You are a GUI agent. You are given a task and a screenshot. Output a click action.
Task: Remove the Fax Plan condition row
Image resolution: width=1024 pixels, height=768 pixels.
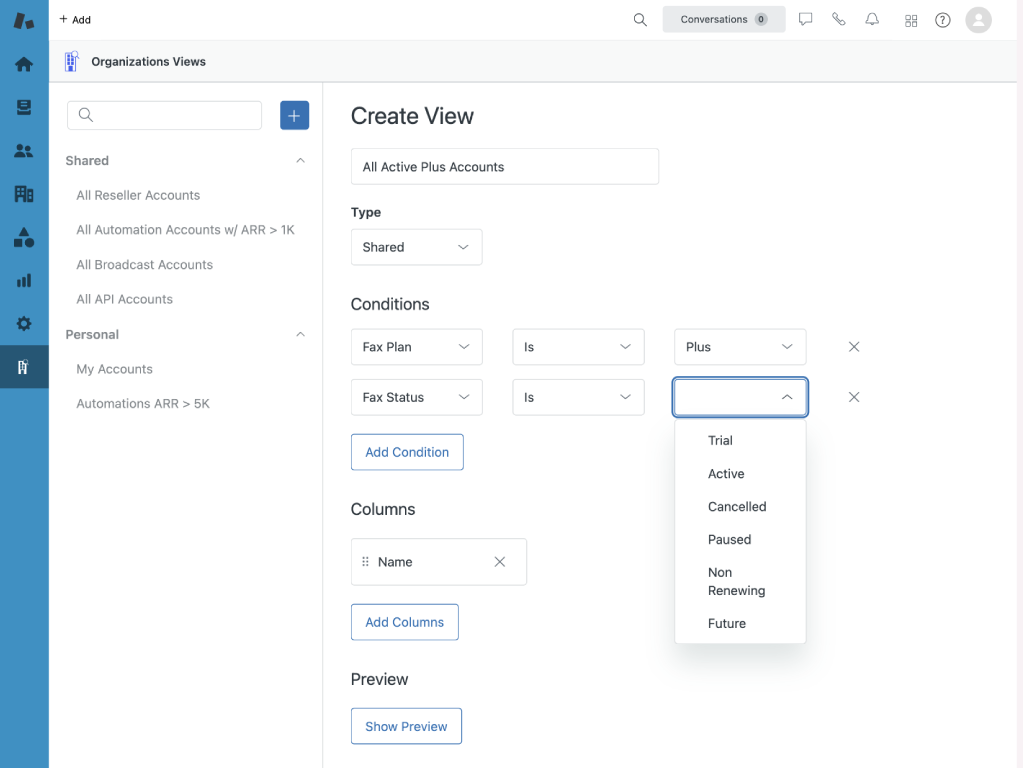pyautogui.click(x=854, y=347)
